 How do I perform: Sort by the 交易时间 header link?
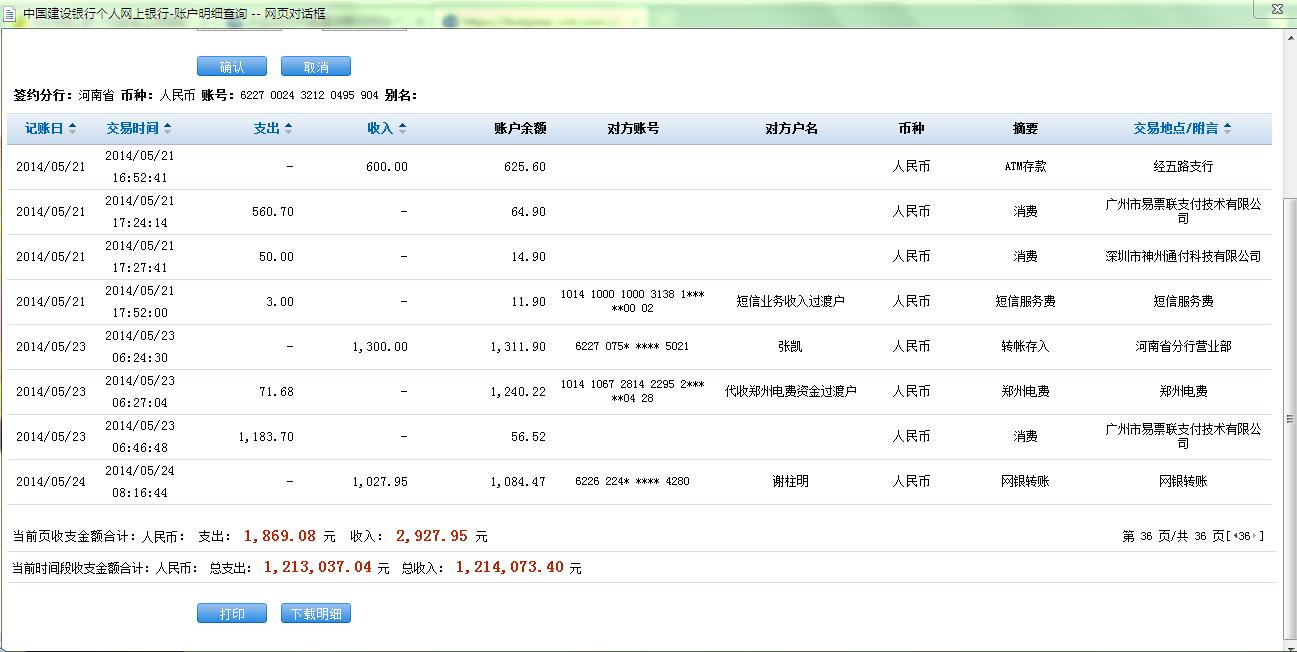[x=134, y=129]
